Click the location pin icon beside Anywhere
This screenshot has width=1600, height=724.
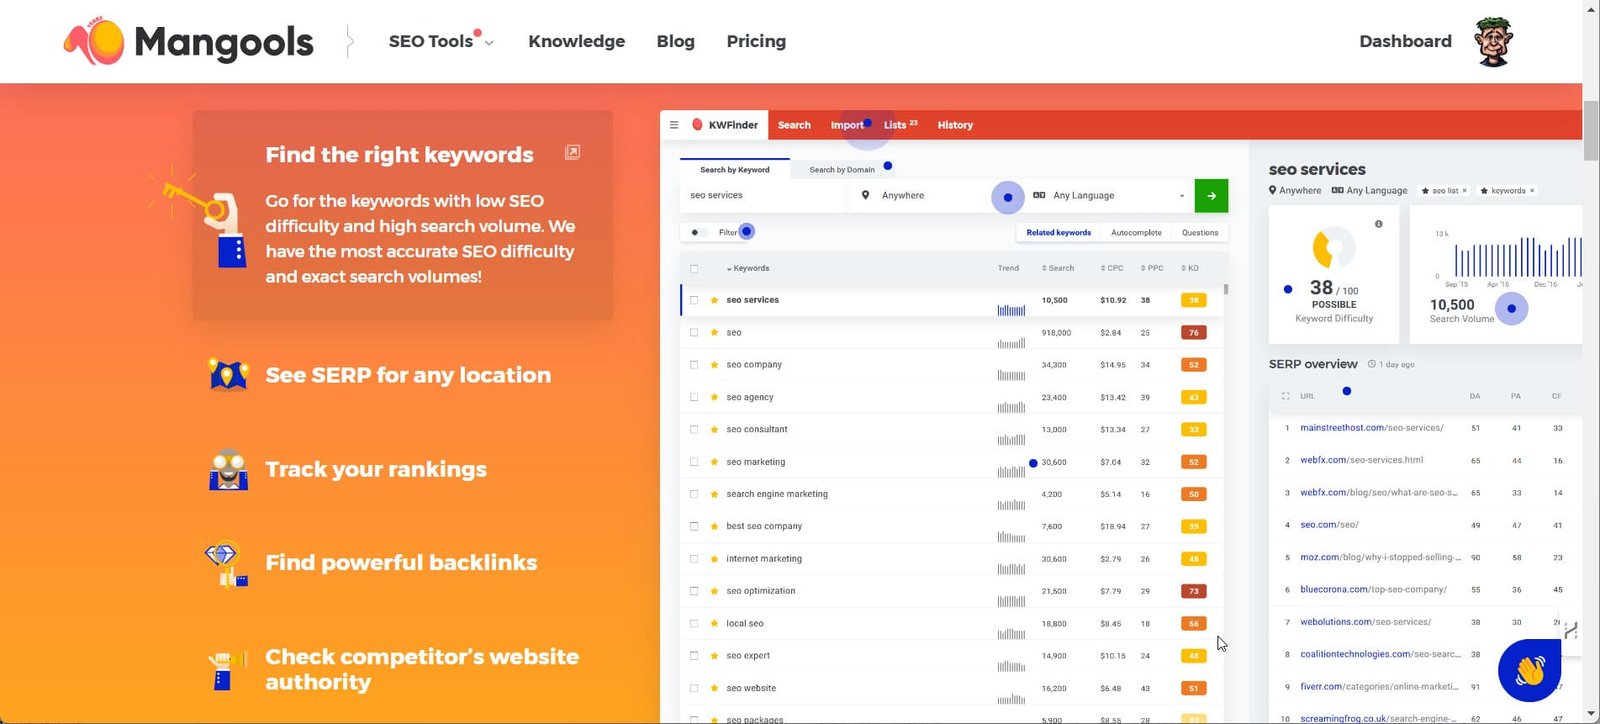[x=865, y=195]
